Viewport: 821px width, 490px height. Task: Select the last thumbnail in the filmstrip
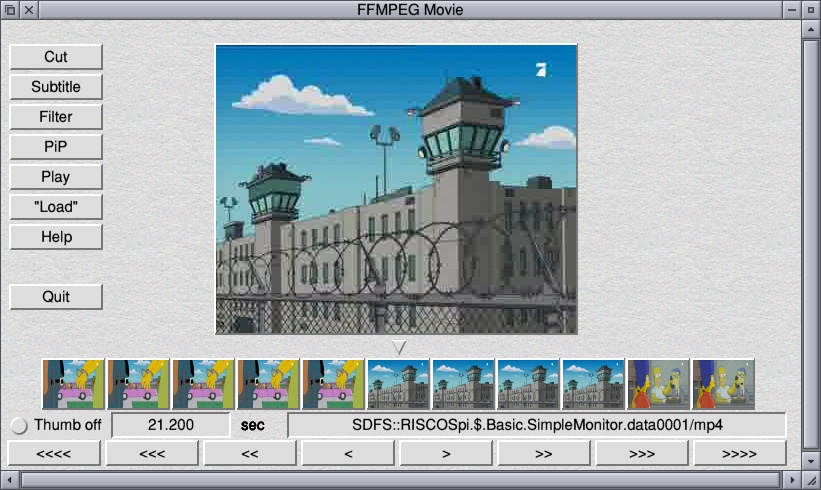723,385
